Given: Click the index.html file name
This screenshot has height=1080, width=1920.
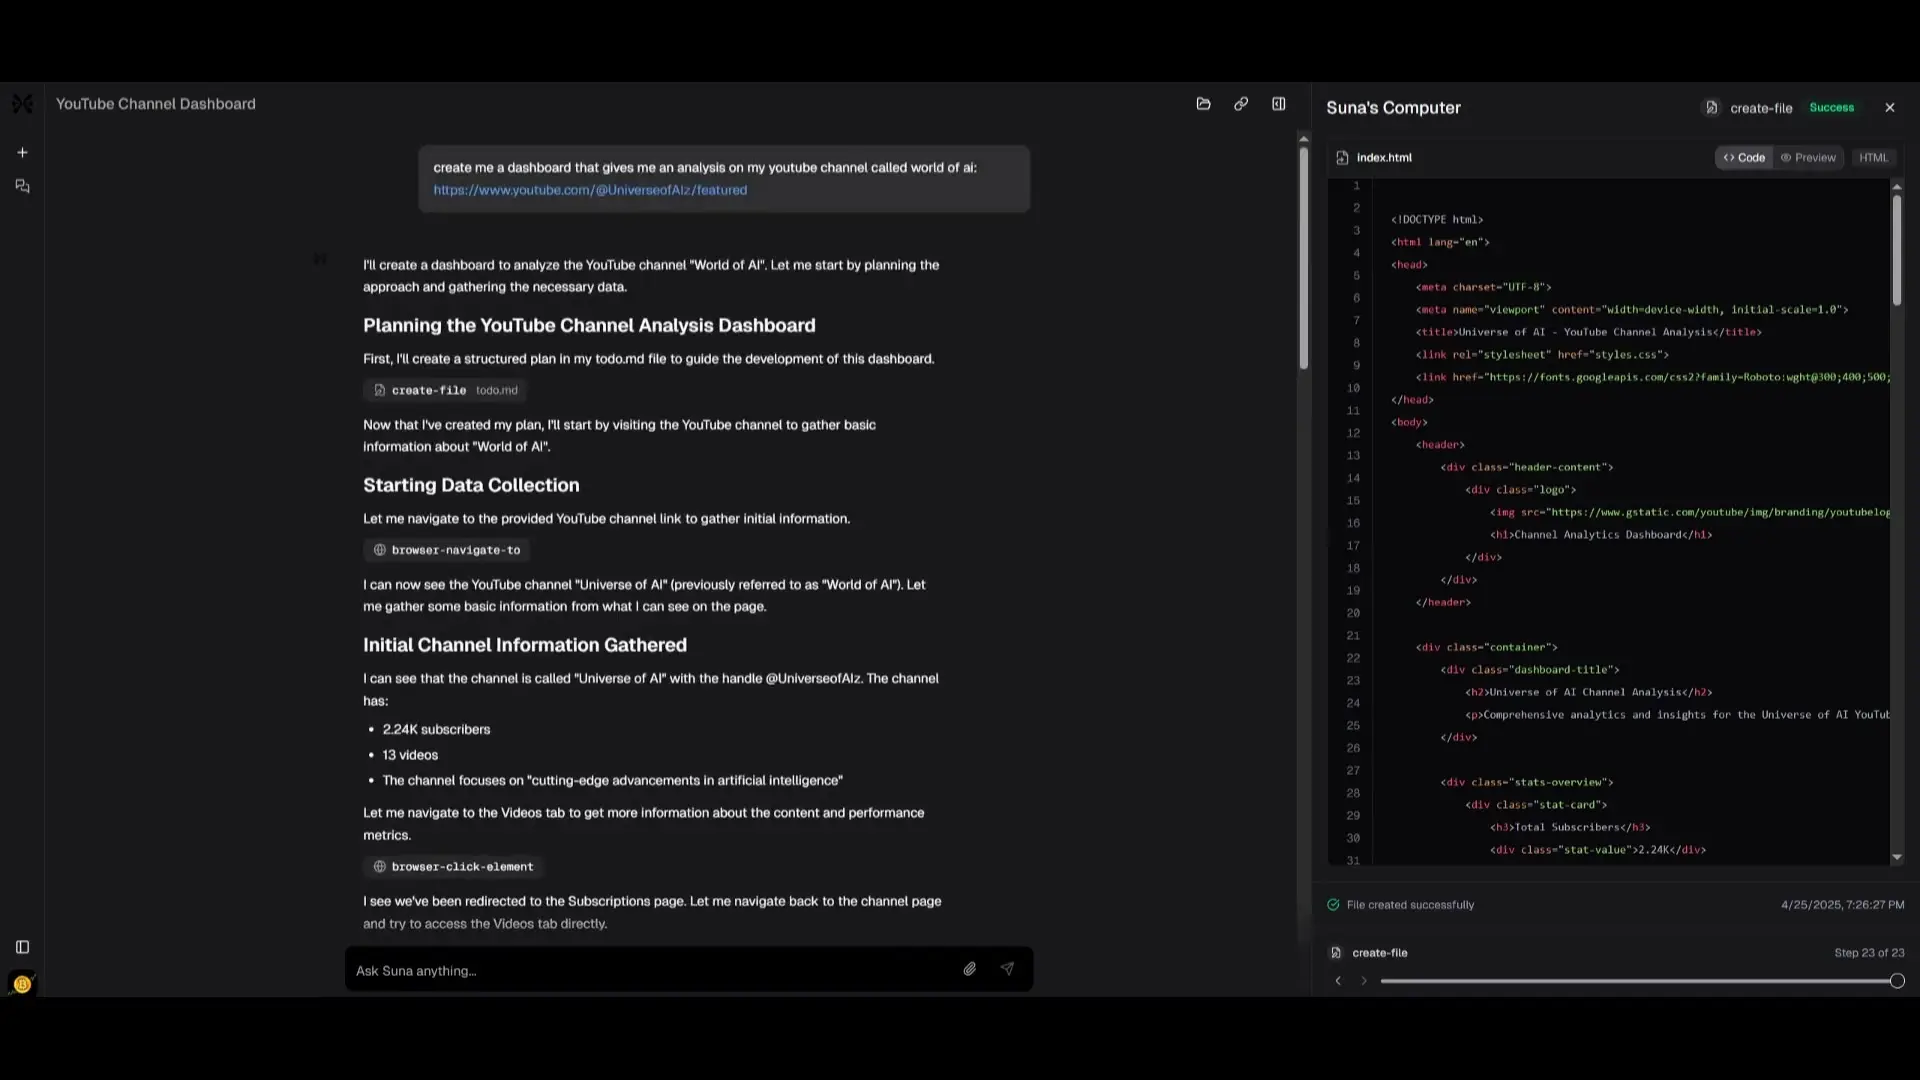Looking at the screenshot, I should tap(1384, 158).
